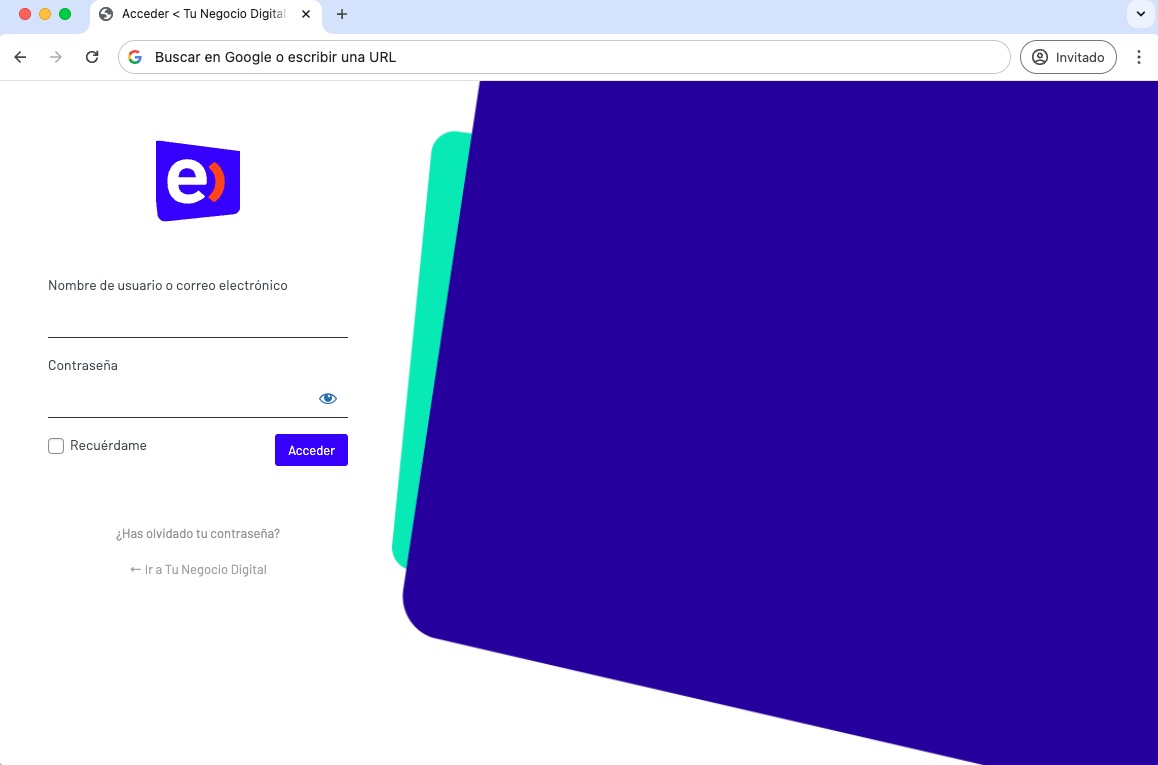Screen dimensions: 1158x765
Task: Reload the current page
Action: point(92,57)
